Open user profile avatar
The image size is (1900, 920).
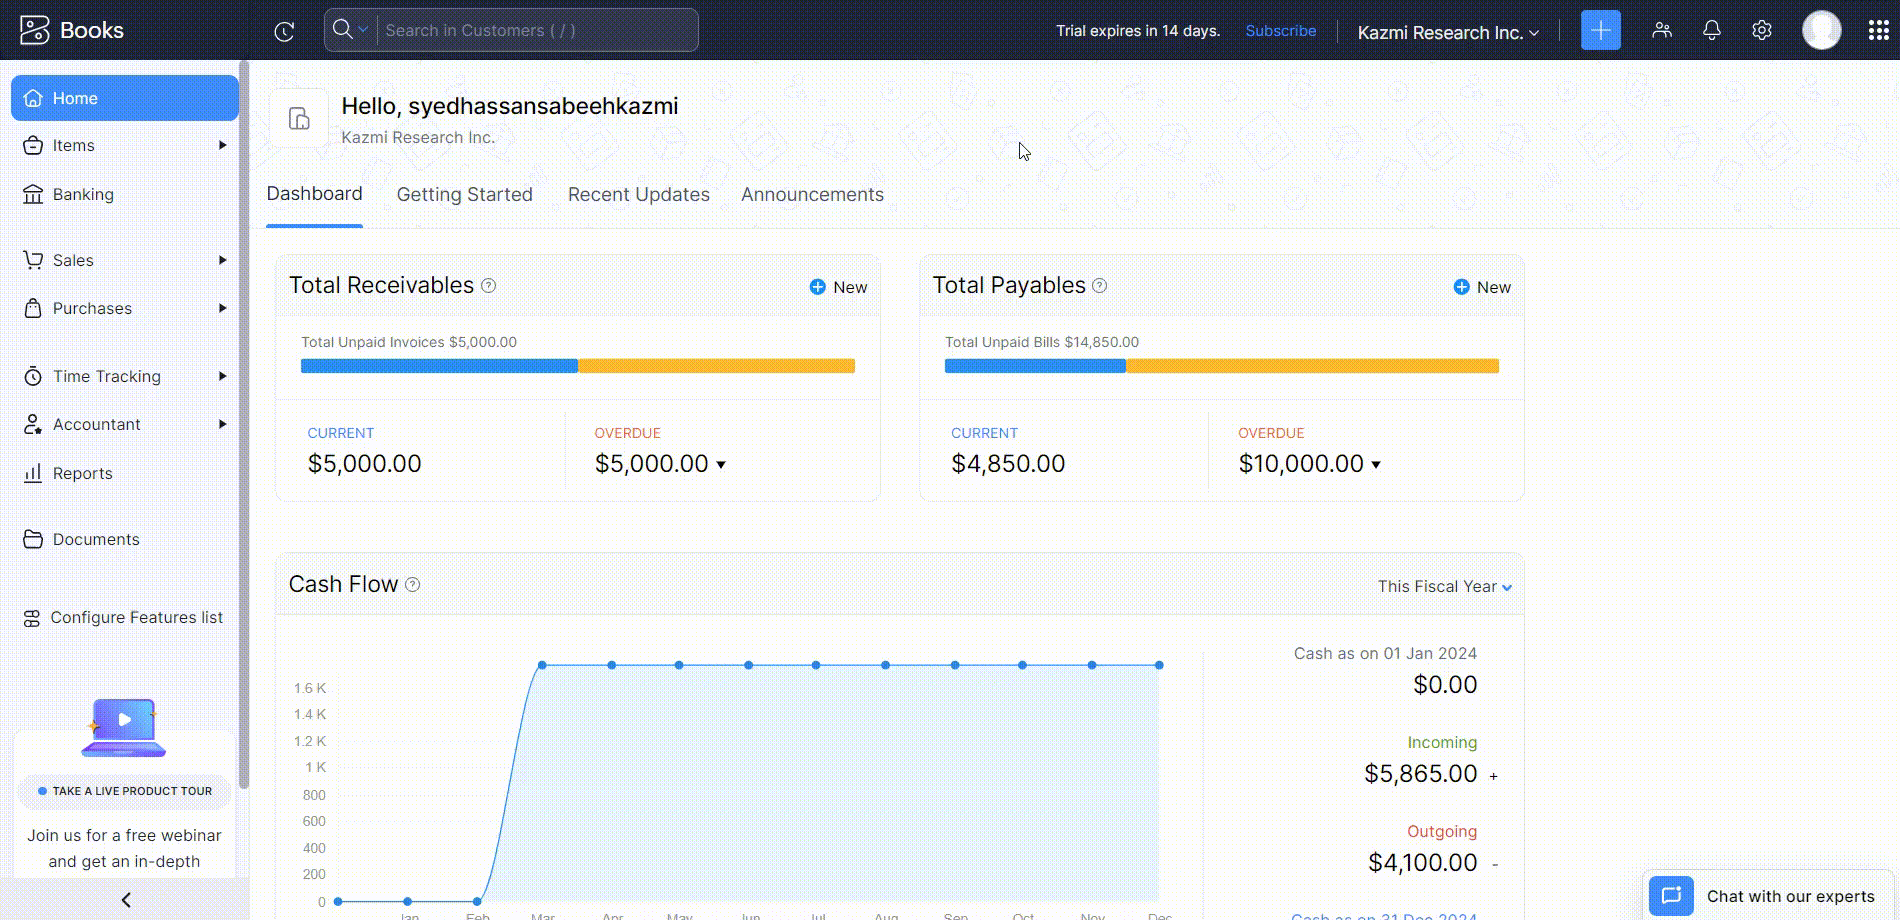point(1822,30)
